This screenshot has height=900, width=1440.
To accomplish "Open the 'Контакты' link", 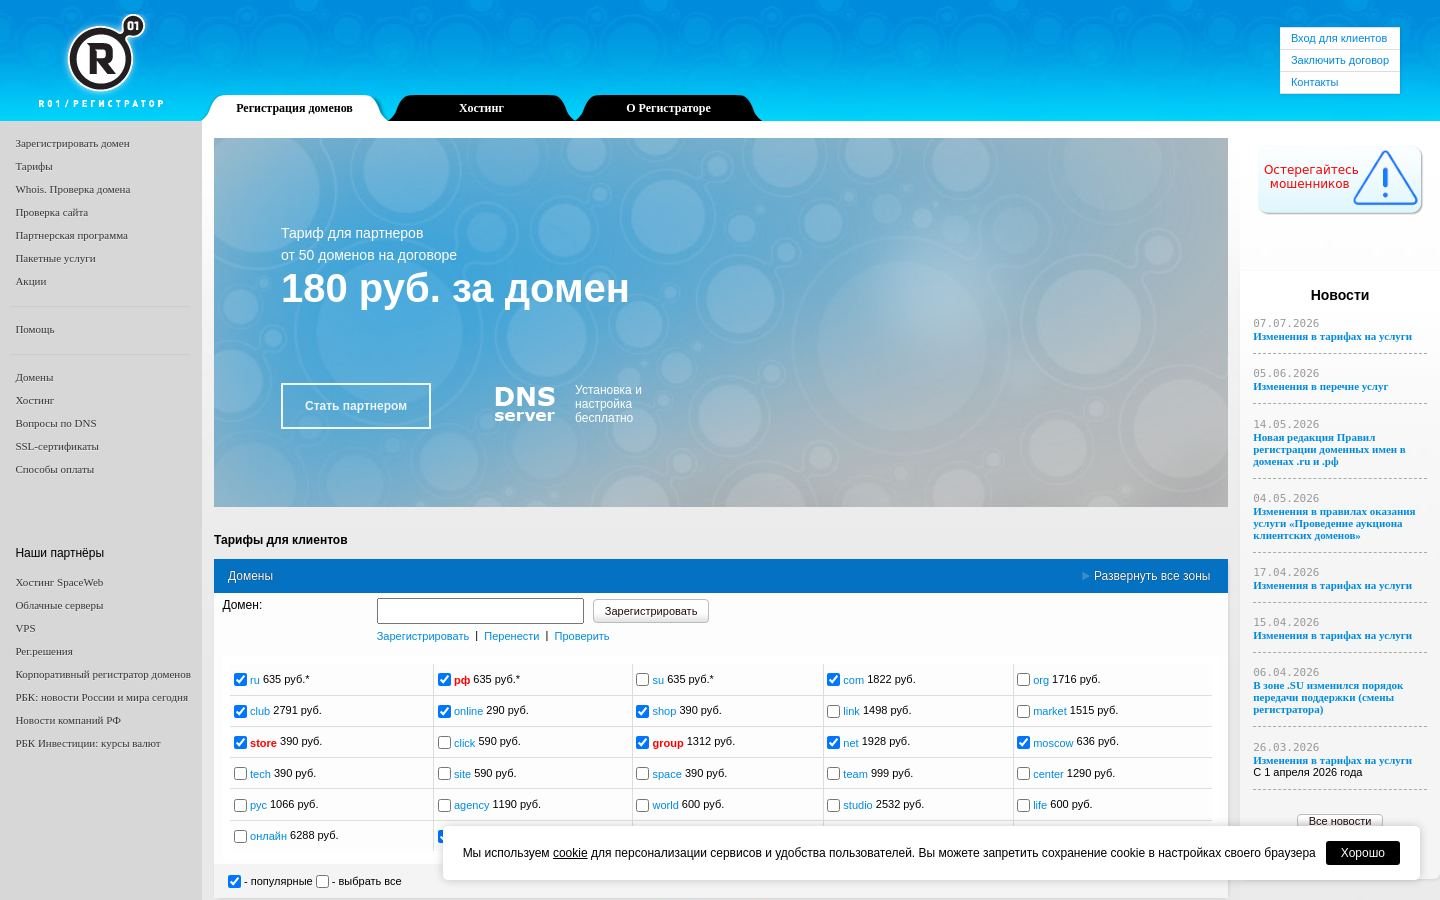I will pos(1314,82).
